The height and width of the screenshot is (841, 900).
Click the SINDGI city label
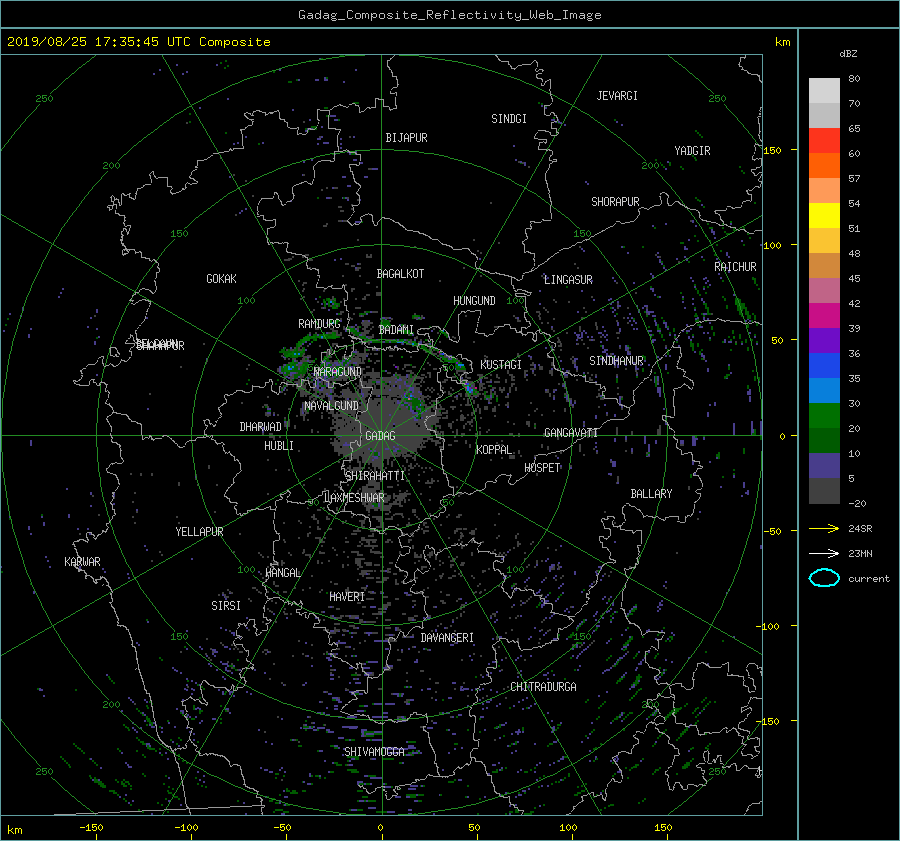coord(509,119)
